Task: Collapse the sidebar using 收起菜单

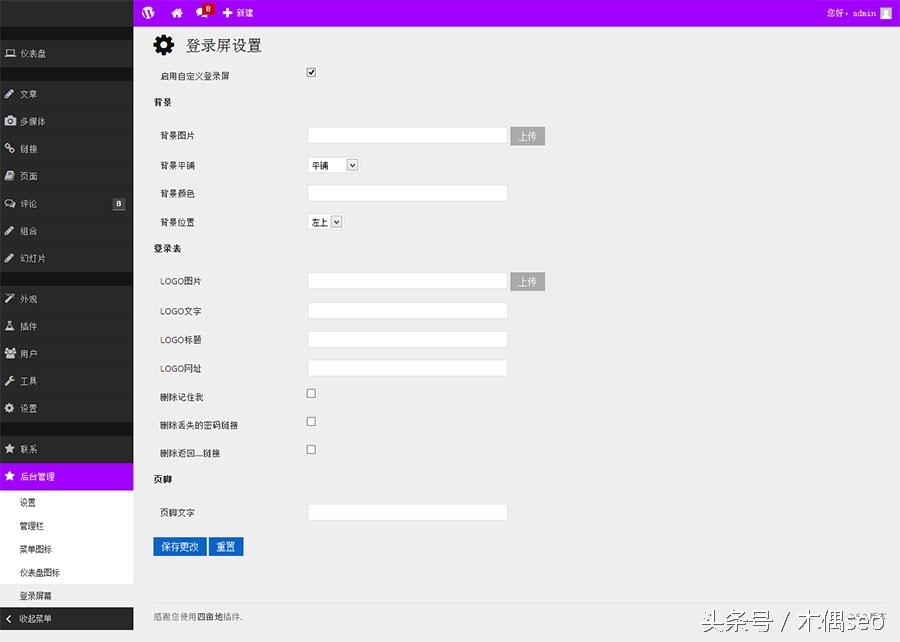Action: (x=40, y=618)
